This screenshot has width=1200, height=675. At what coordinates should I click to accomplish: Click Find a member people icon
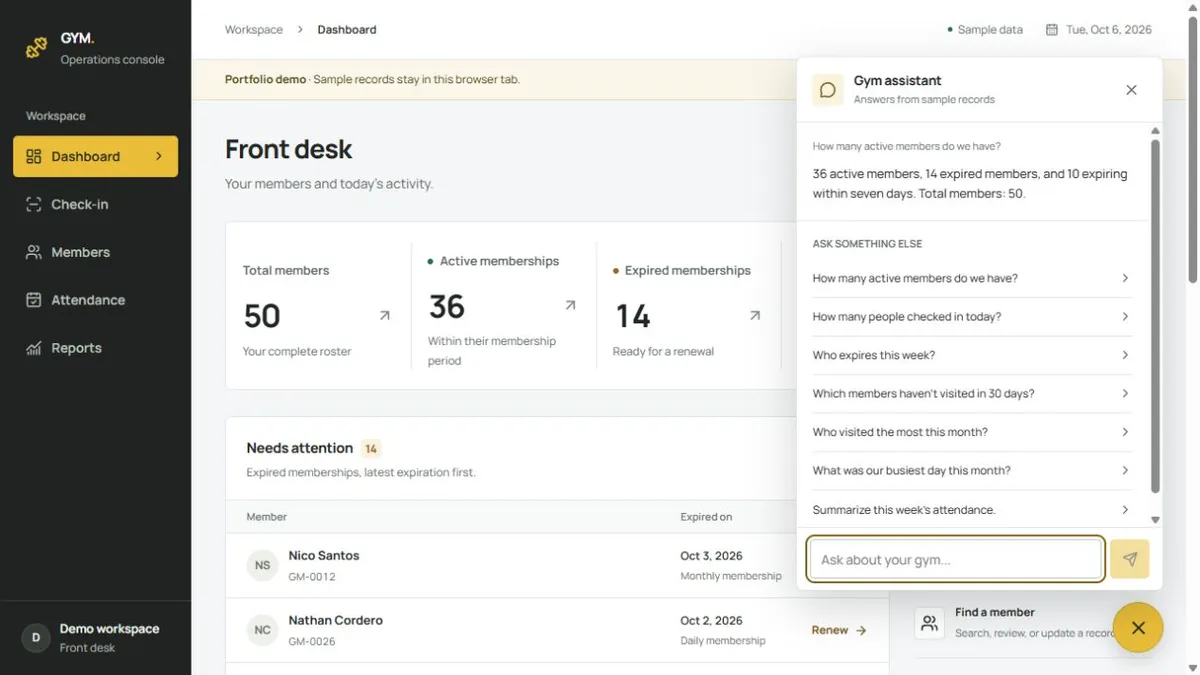point(929,623)
